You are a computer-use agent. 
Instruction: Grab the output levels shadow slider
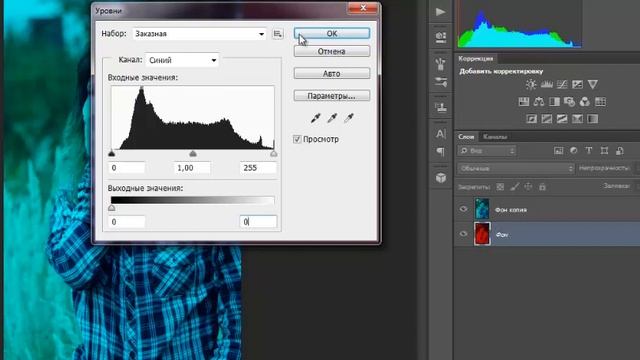click(112, 208)
